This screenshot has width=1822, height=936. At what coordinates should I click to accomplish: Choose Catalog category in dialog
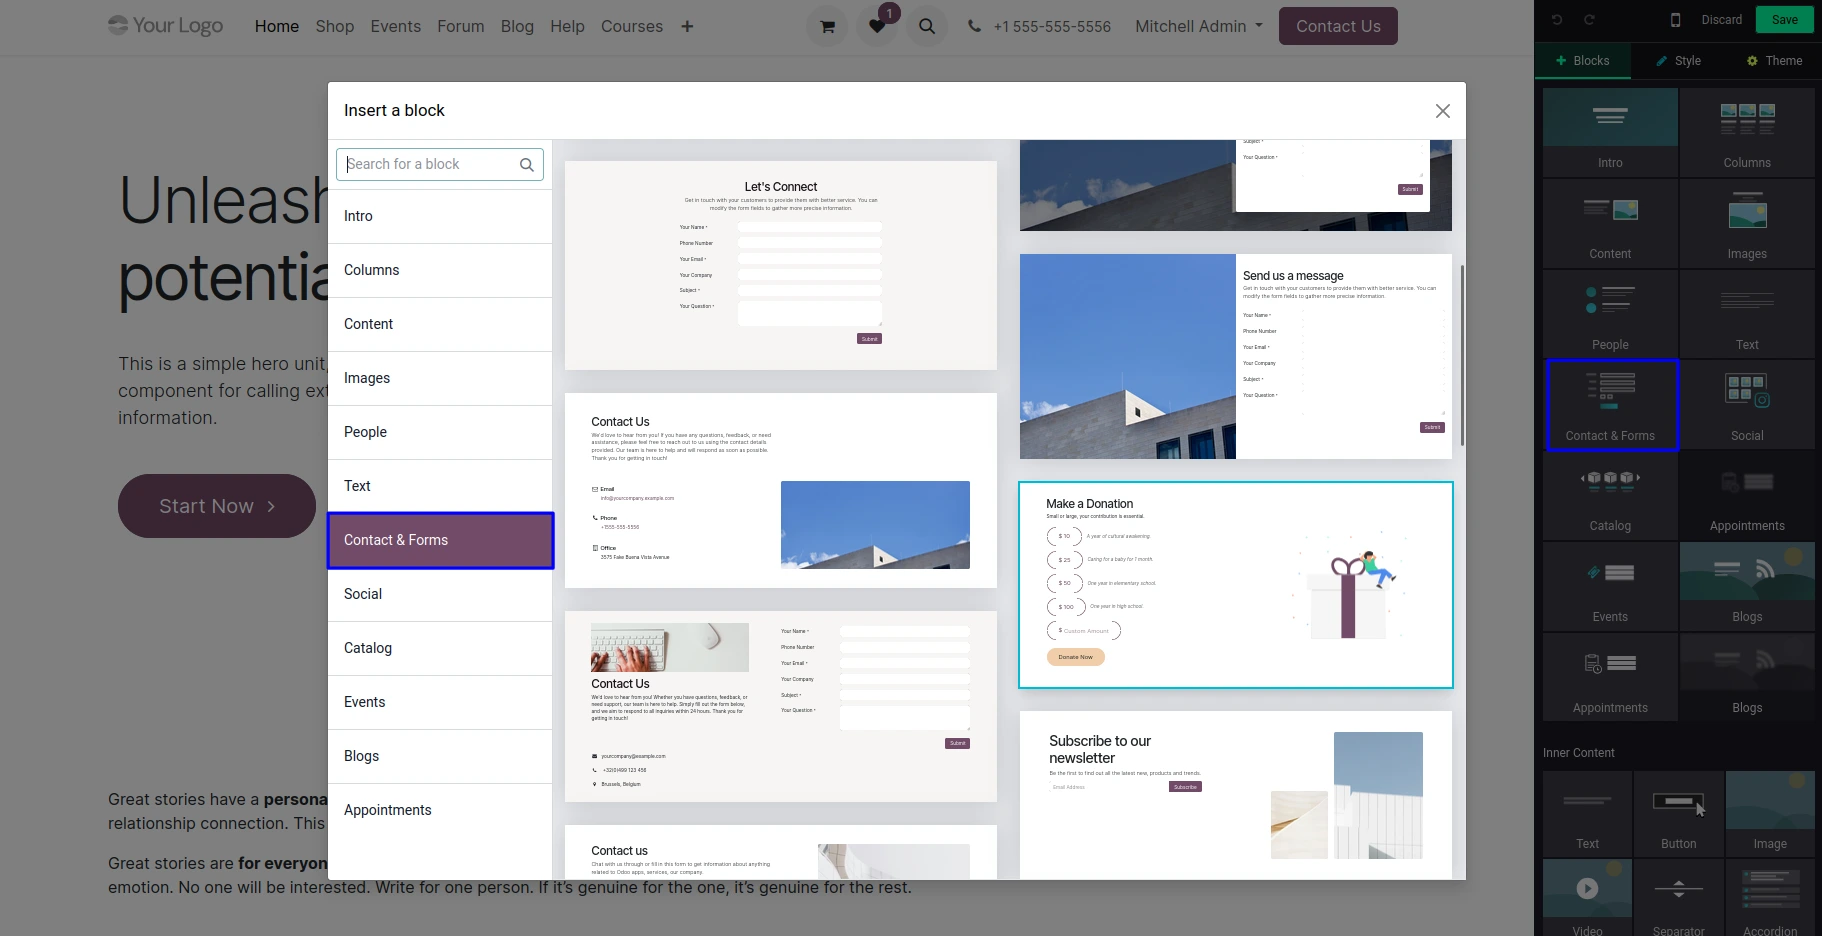[440, 648]
